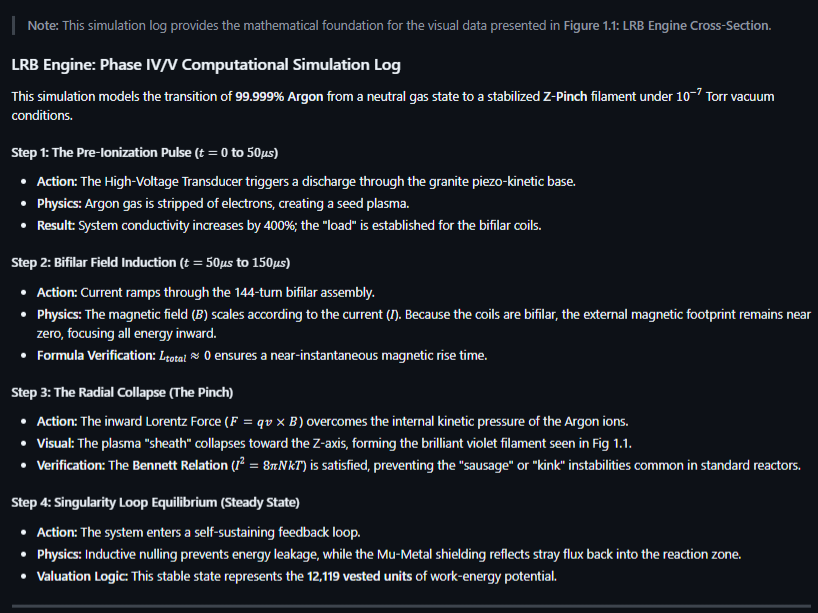Click the Bennett Relation bold text

[x=180, y=465]
